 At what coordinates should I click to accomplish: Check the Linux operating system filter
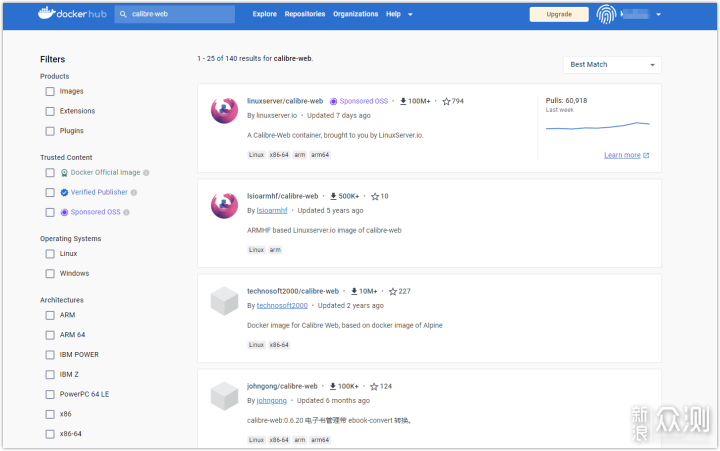[x=50, y=254]
